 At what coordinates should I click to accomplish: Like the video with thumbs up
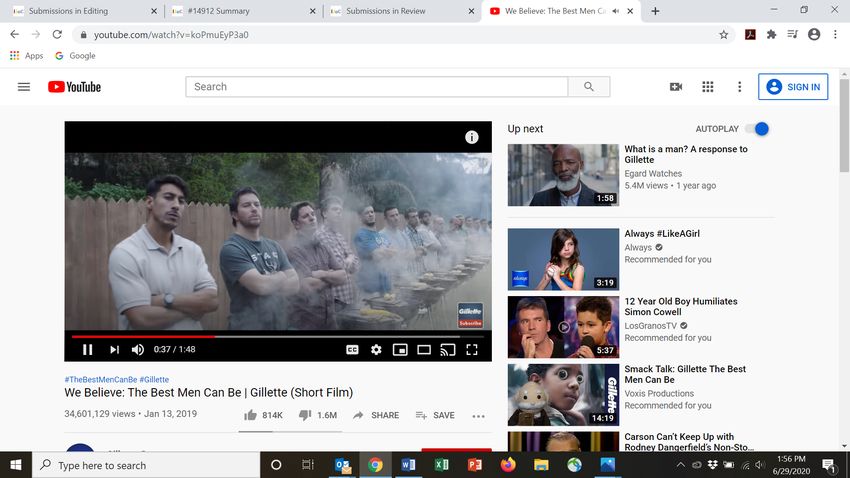click(263, 415)
